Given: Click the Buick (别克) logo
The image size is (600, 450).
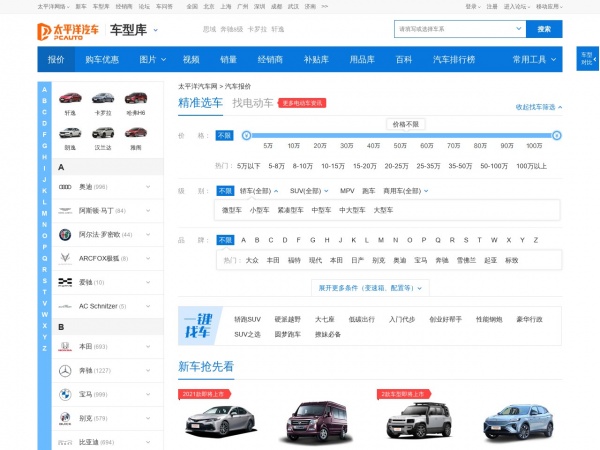Looking at the screenshot, I should pos(65,418).
